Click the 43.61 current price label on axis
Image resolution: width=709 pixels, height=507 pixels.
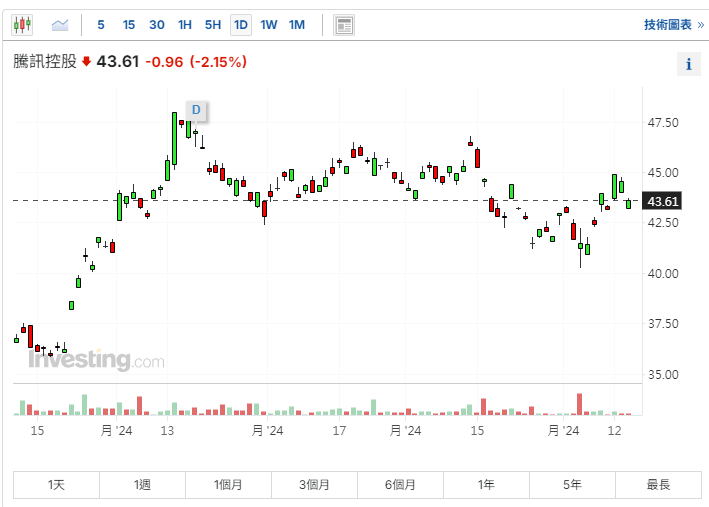[x=664, y=201]
